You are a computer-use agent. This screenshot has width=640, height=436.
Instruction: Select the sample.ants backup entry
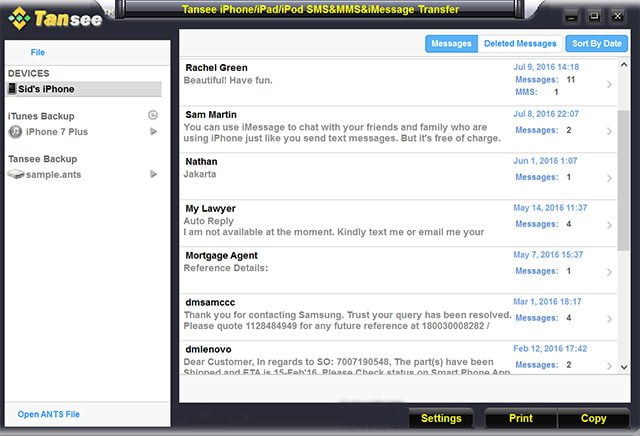point(53,175)
